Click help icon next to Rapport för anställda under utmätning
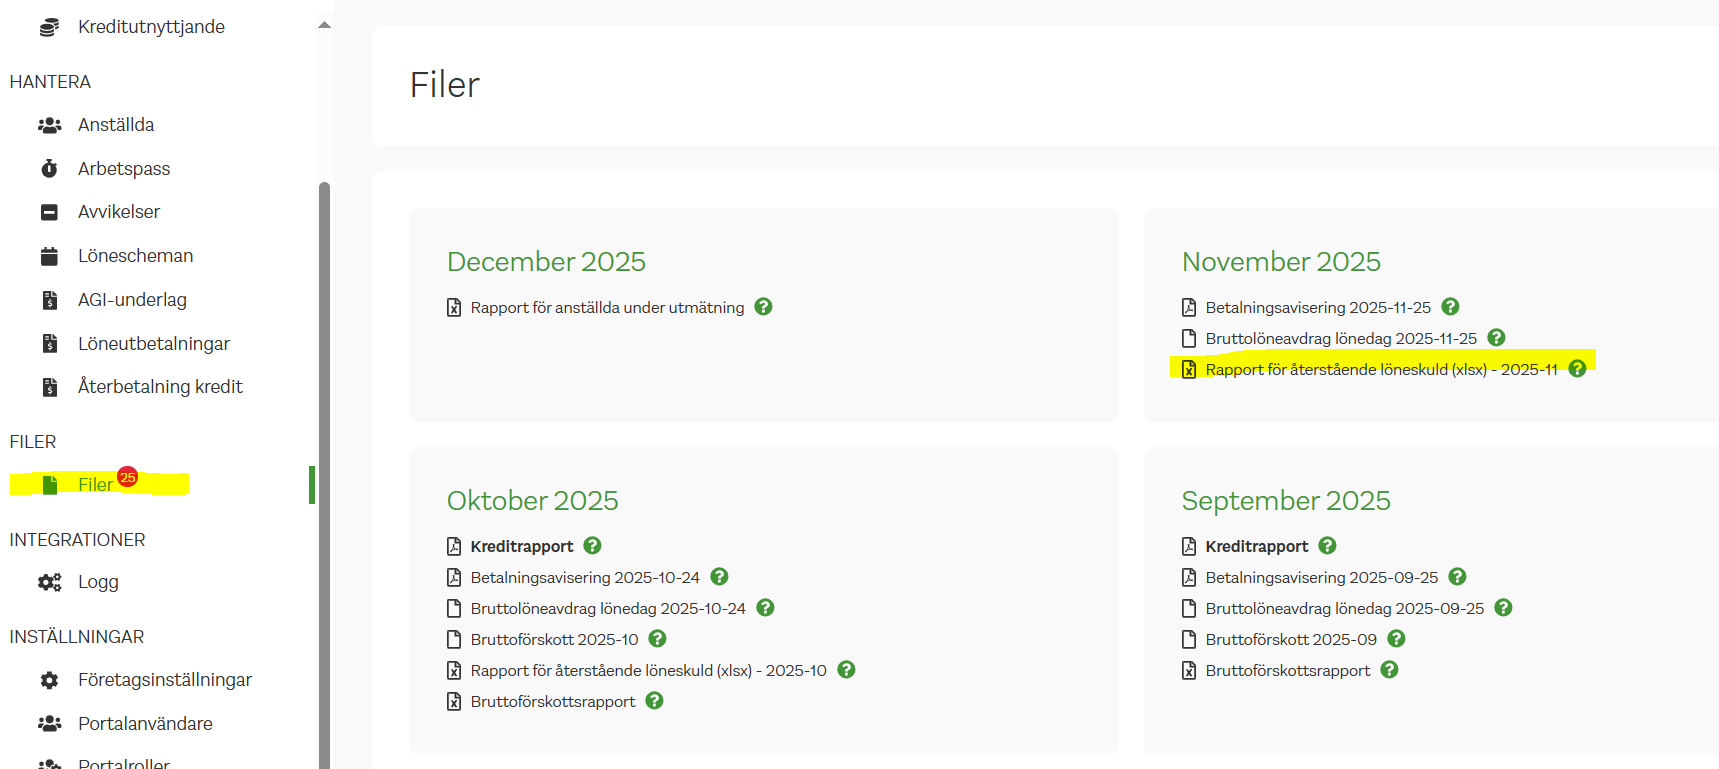 763,307
